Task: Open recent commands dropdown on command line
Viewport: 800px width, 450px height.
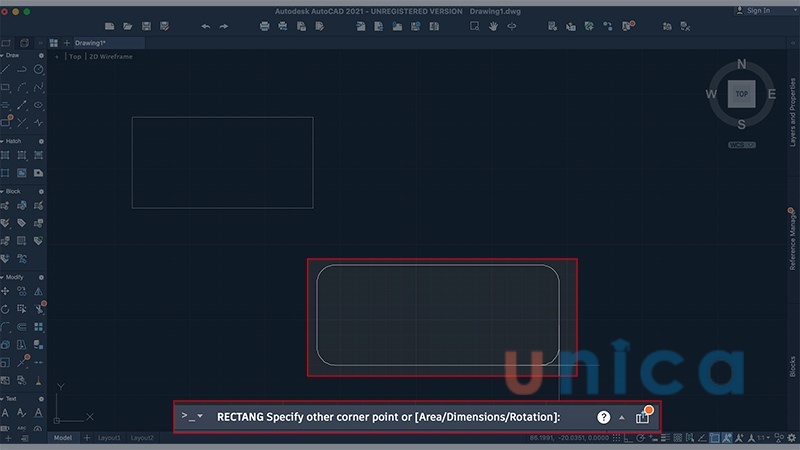Action: (200, 416)
